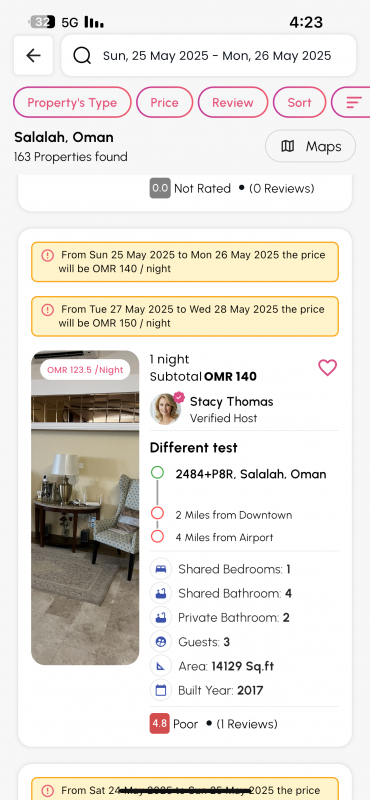This screenshot has width=370, height=800.
Task: Favorite the Different test listing with heart
Action: (327, 367)
